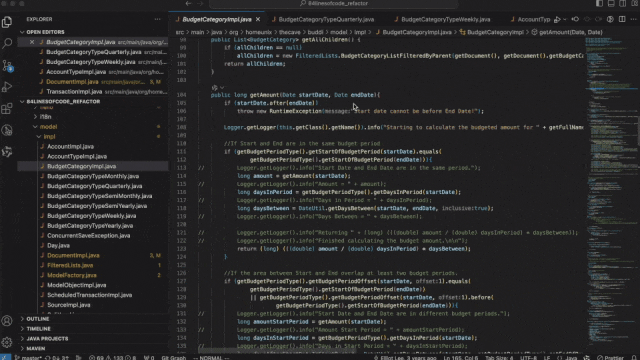Image resolution: width=640 pixels, height=360 pixels.
Task: Click the title bar command search box
Action: [333, 3]
